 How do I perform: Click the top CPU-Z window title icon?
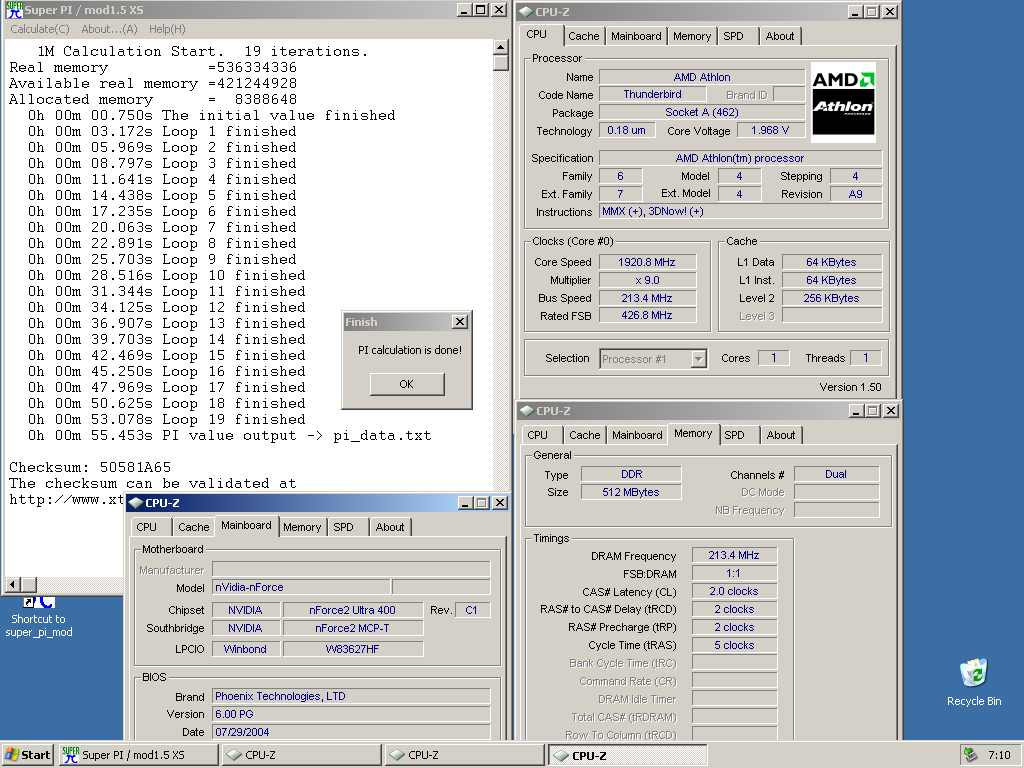pos(526,12)
